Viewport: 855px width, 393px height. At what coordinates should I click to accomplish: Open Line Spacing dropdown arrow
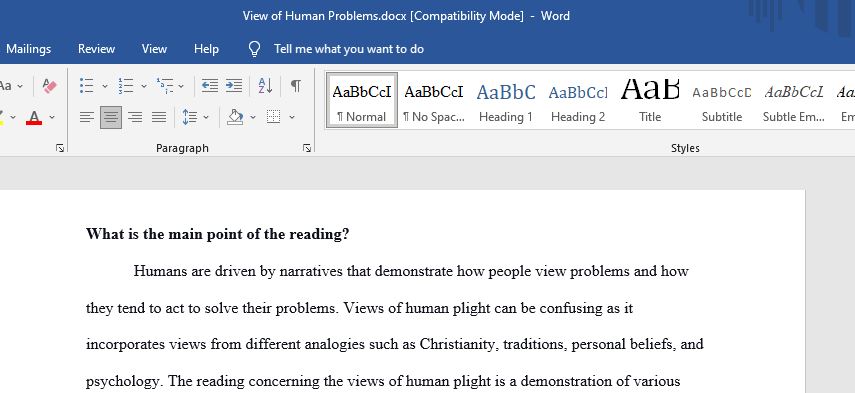click(x=206, y=117)
